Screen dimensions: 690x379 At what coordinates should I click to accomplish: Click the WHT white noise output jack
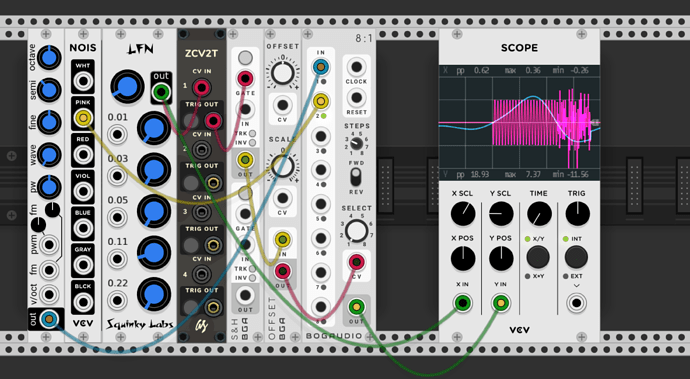click(x=82, y=81)
